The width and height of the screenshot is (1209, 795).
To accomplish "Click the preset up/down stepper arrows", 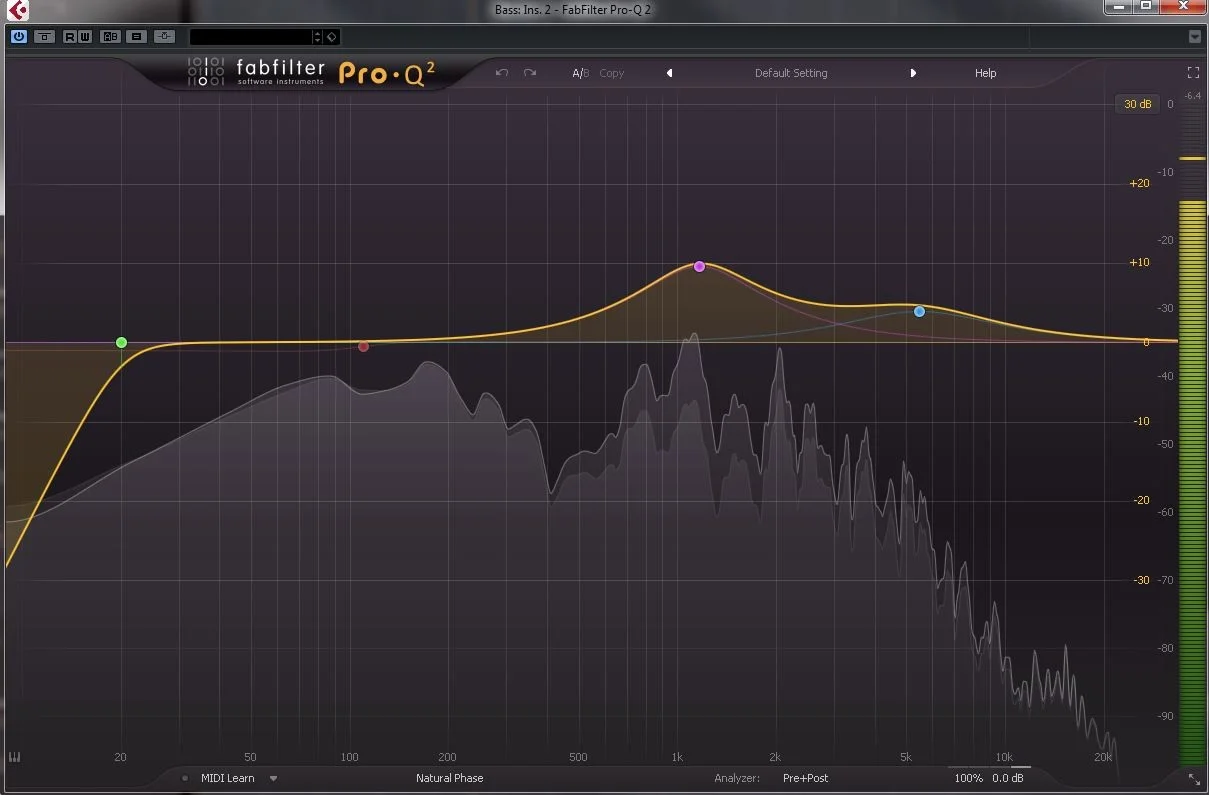I will pos(318,37).
